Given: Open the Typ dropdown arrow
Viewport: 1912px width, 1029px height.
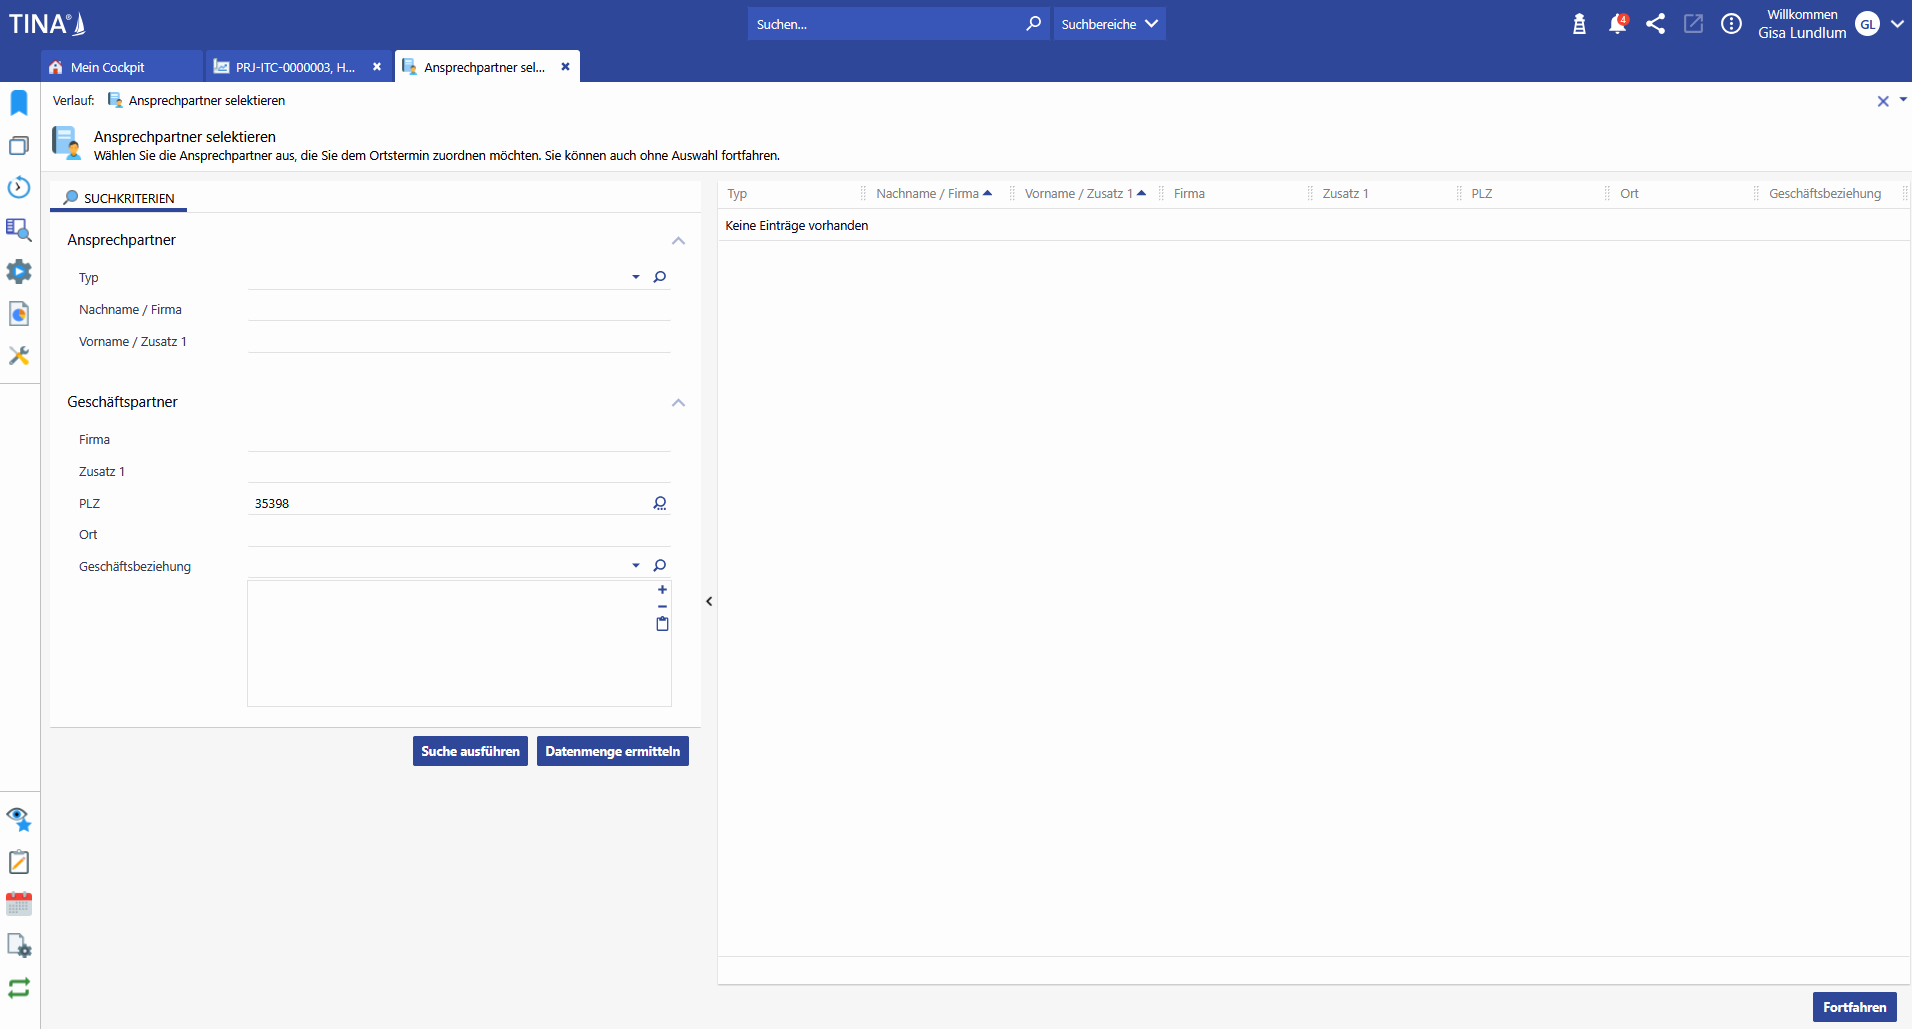Looking at the screenshot, I should pos(636,277).
